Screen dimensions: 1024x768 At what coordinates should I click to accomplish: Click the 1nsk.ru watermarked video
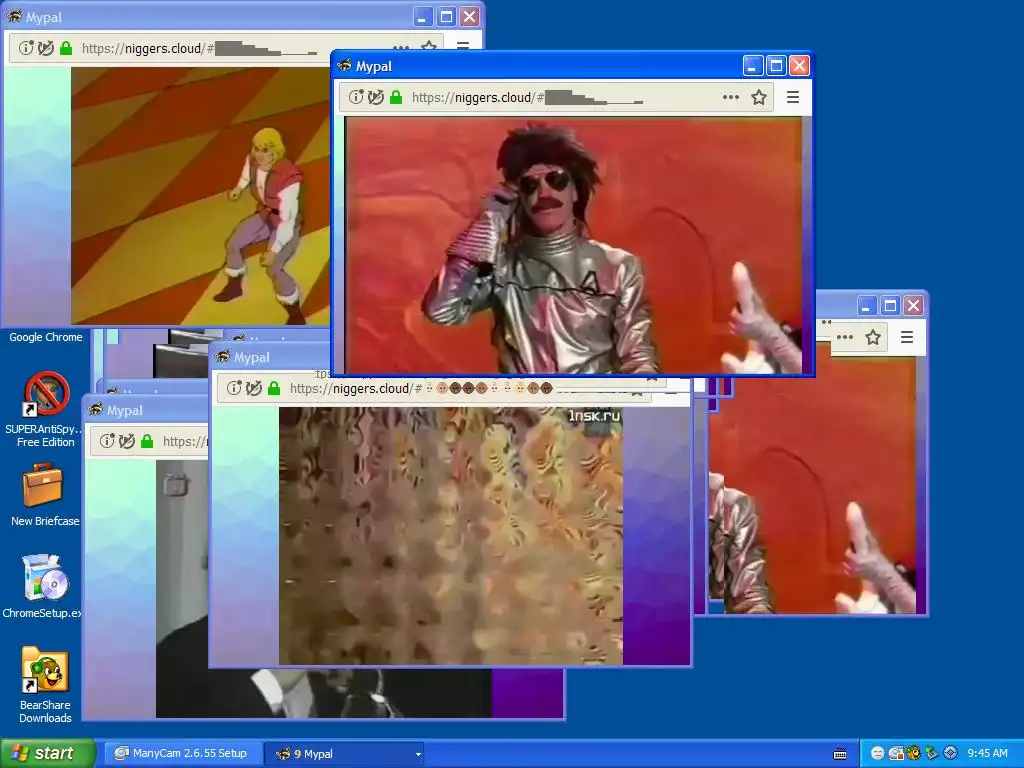tap(451, 536)
